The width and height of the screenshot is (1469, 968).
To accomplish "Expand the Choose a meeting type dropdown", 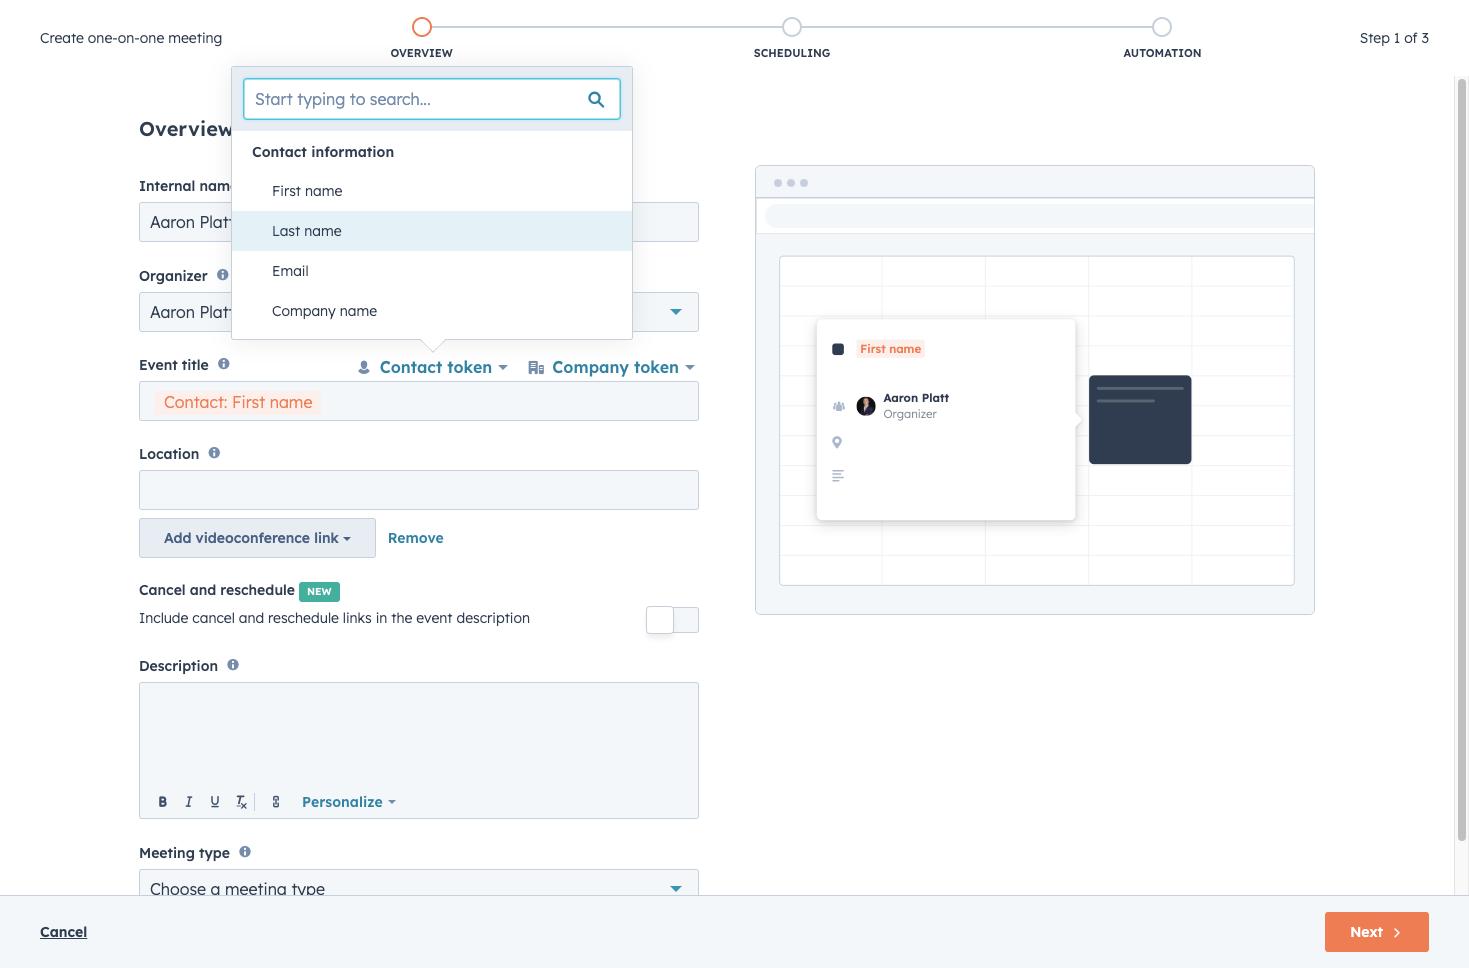I will point(419,883).
